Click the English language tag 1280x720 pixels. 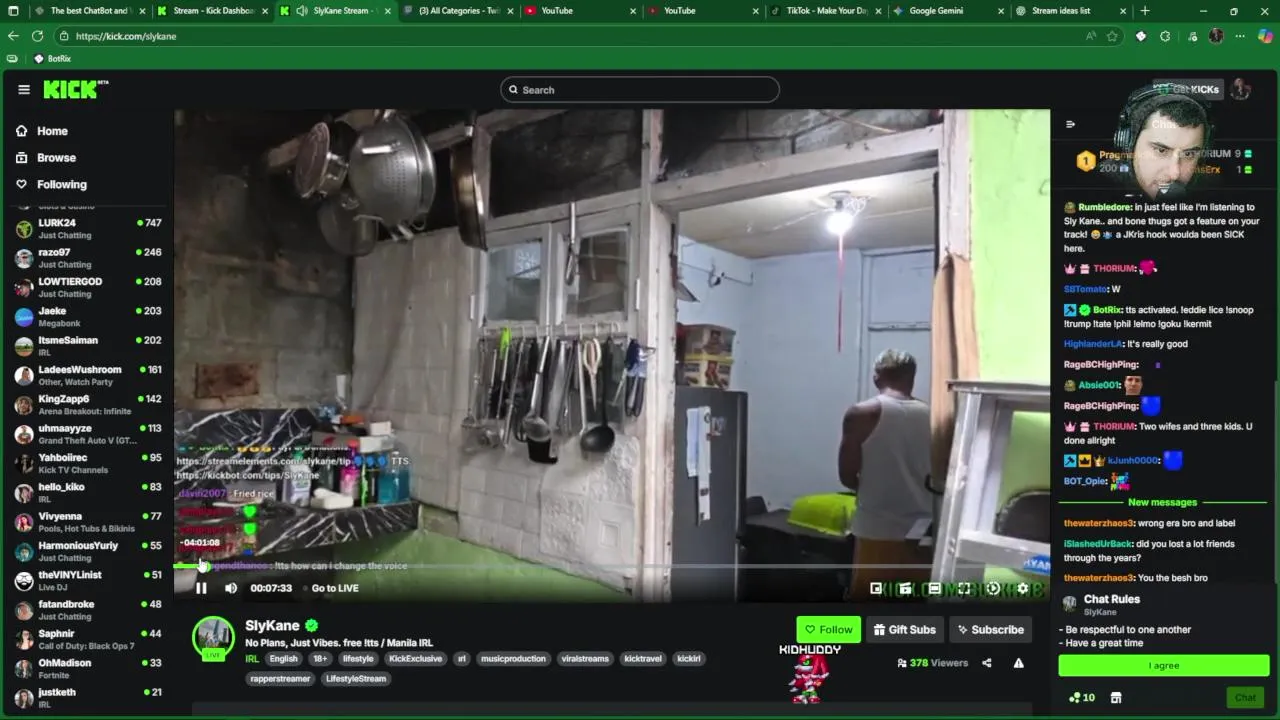[x=283, y=659]
